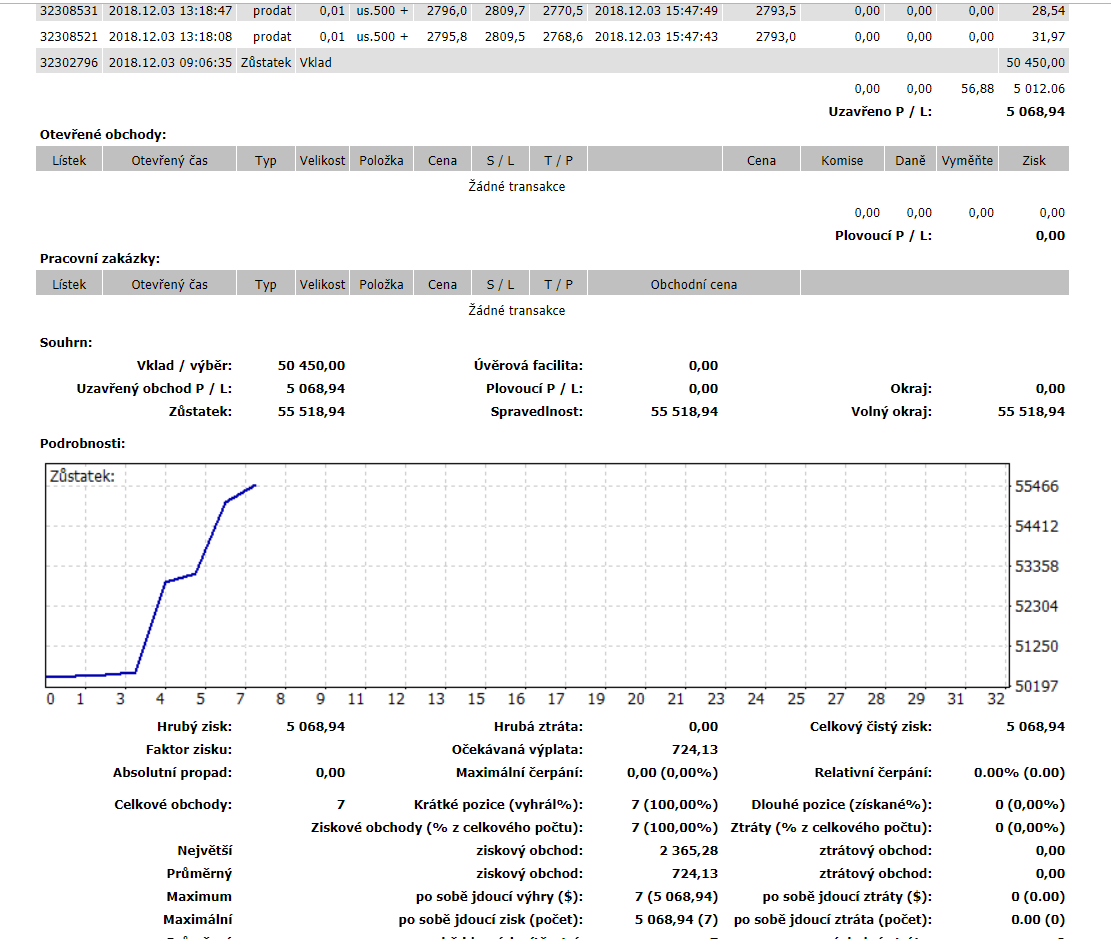Click the largest profit trade value 2 365,28
Screen dimensions: 1111x939
click(689, 850)
